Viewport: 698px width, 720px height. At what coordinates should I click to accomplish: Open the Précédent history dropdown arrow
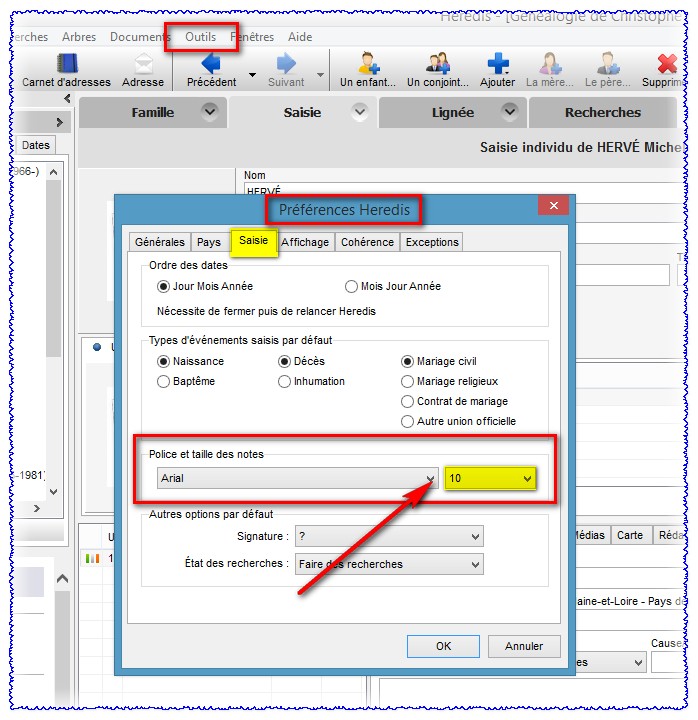(252, 74)
